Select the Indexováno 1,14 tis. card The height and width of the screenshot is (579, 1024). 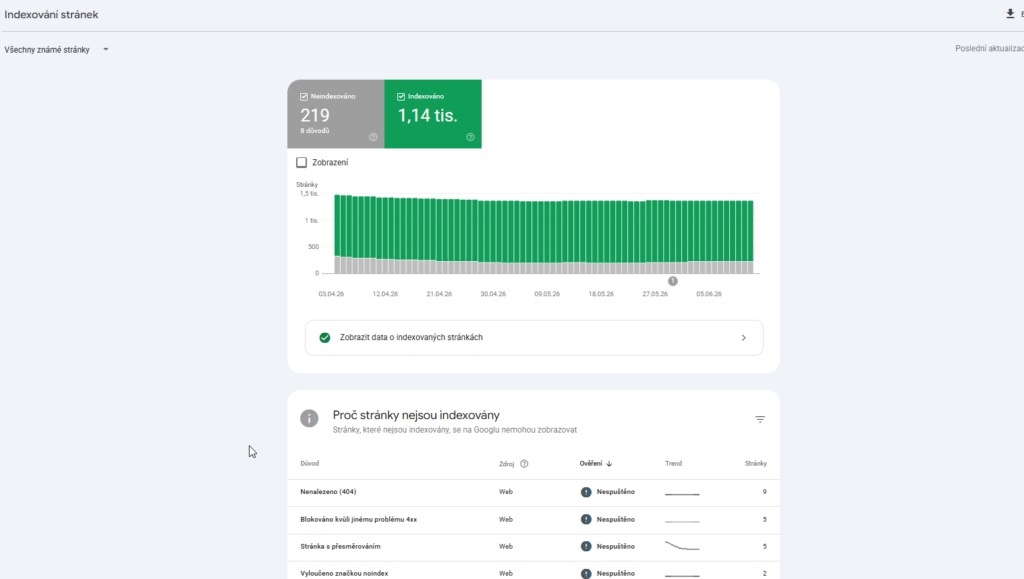point(433,114)
